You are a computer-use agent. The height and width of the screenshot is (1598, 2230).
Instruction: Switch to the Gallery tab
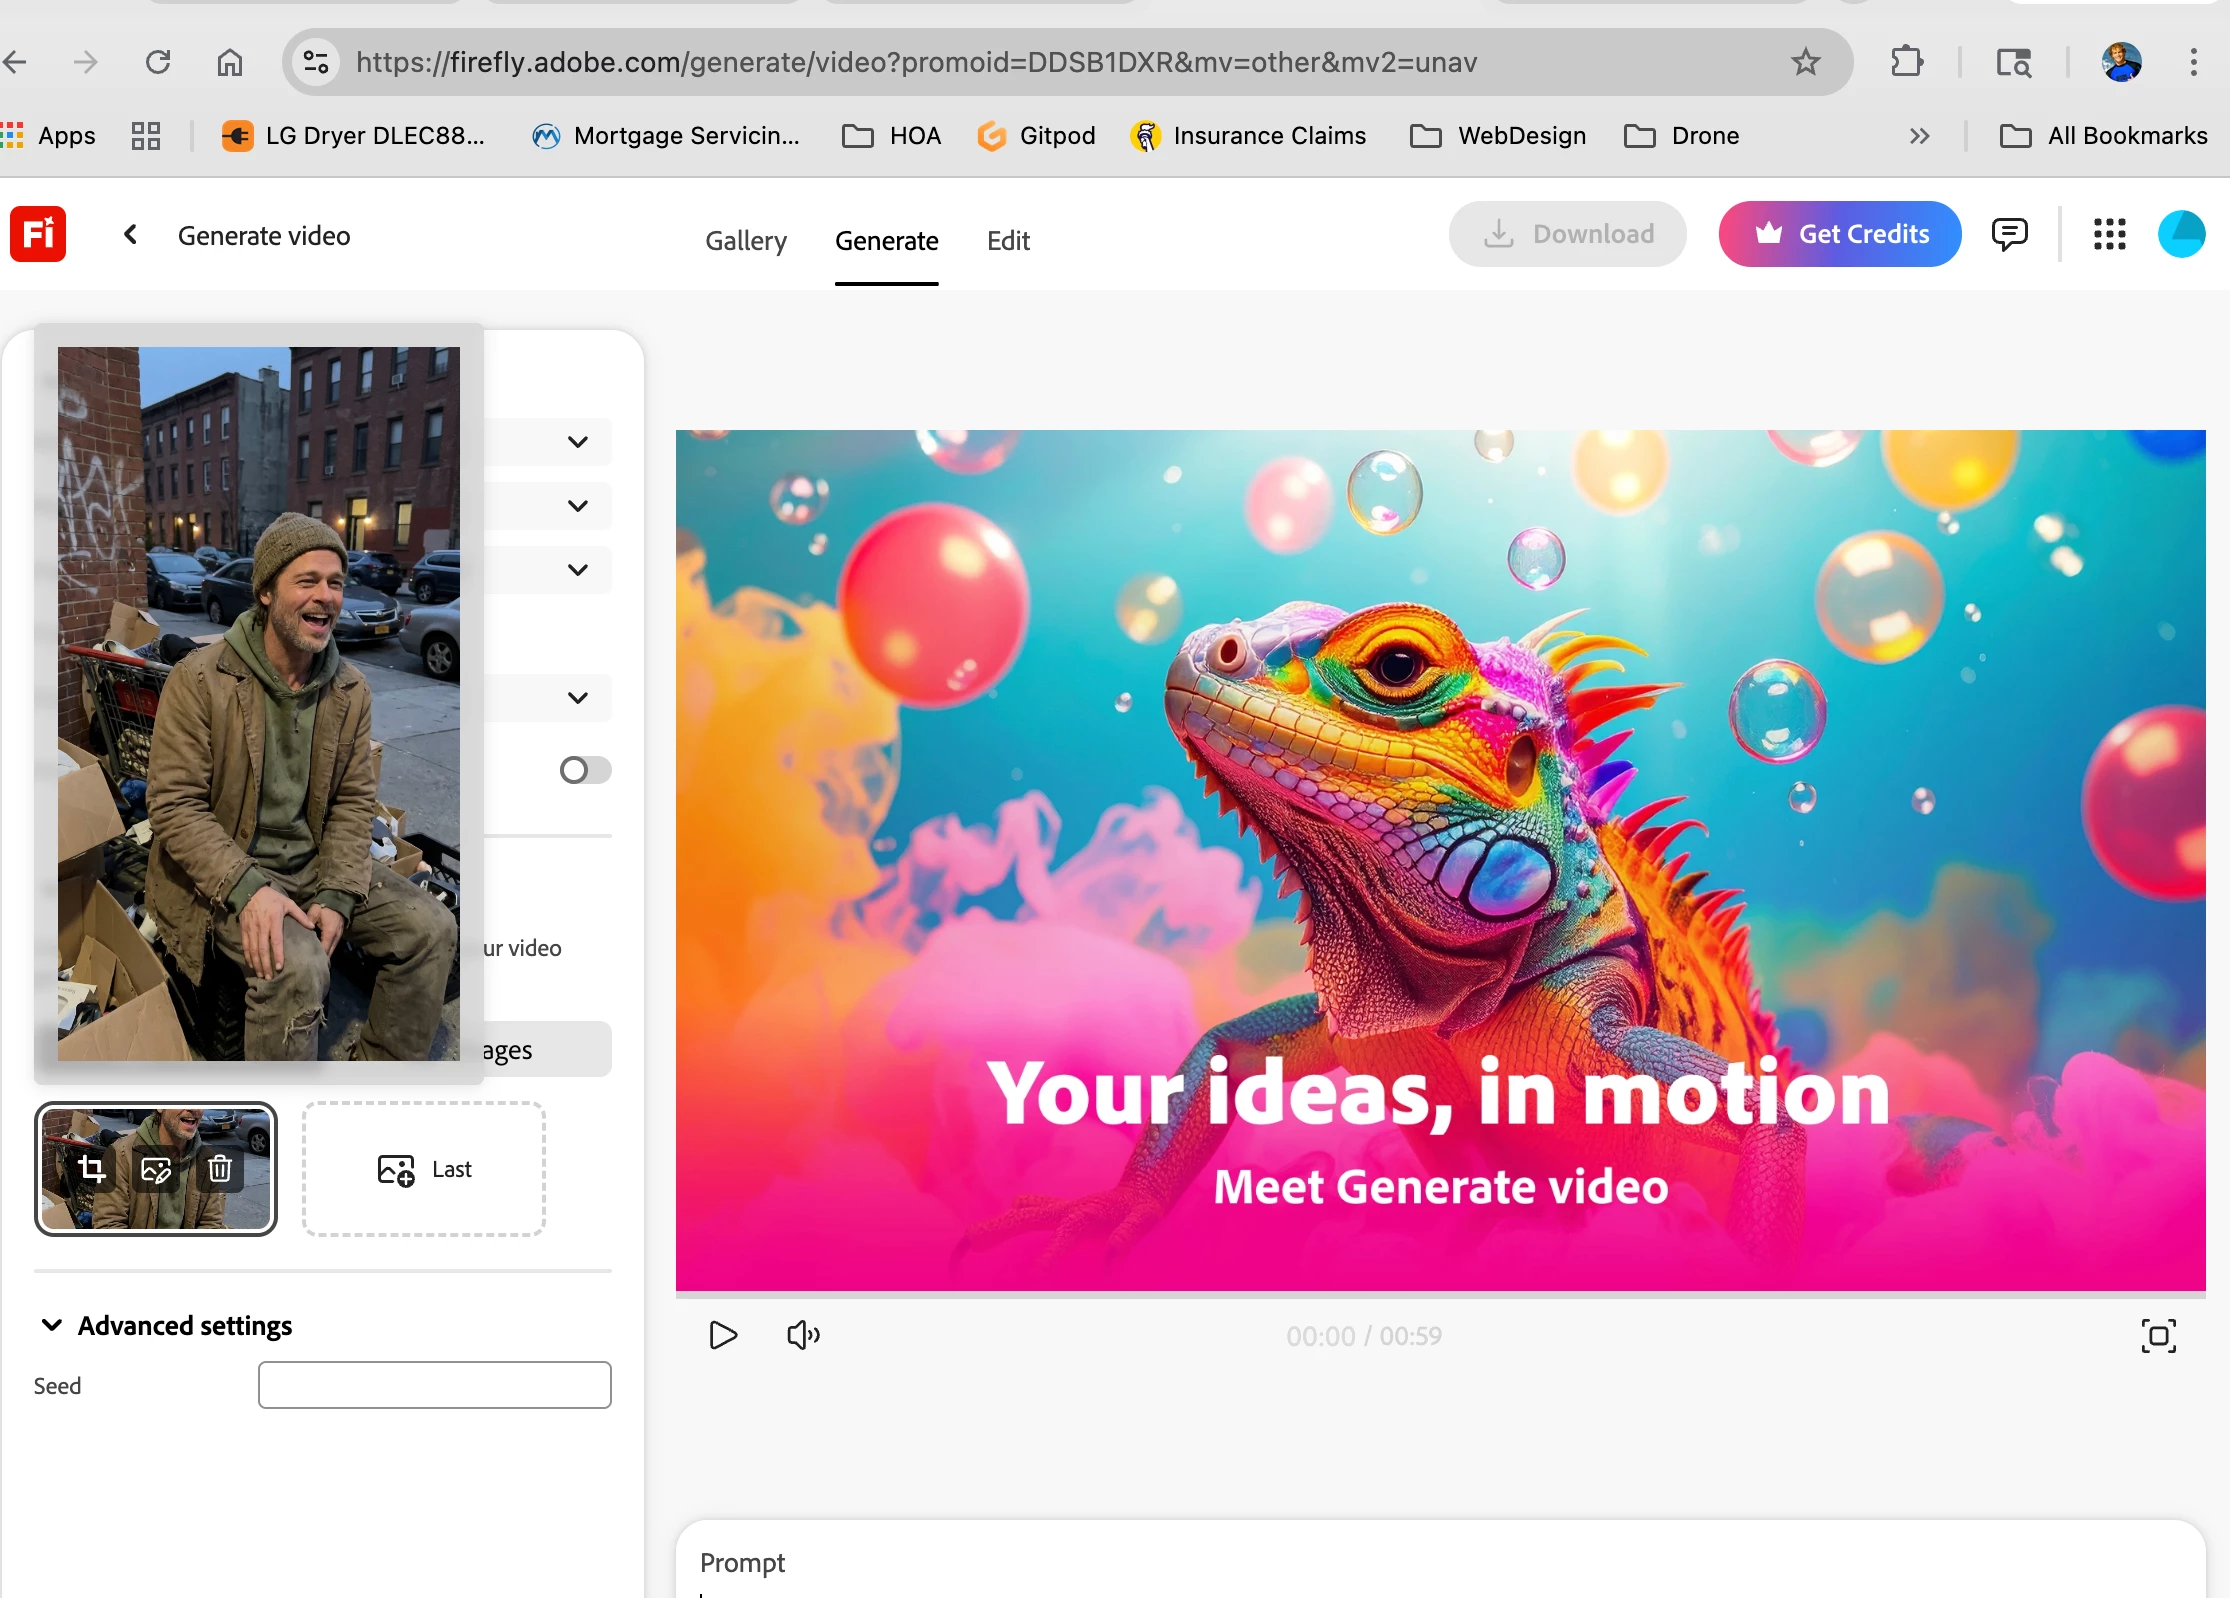coord(745,241)
